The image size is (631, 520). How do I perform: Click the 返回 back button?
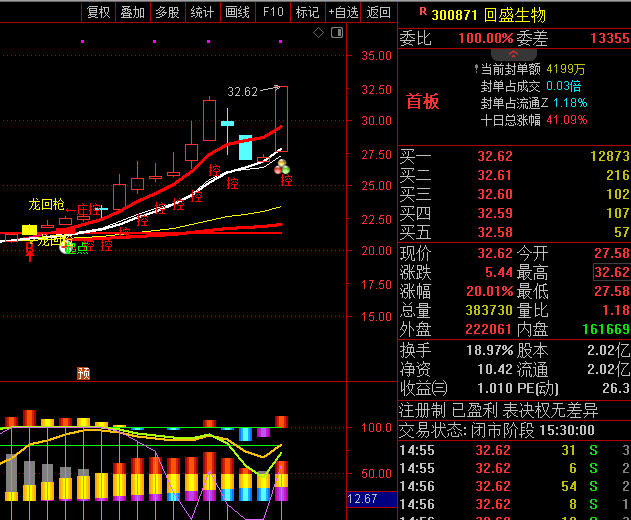click(379, 12)
